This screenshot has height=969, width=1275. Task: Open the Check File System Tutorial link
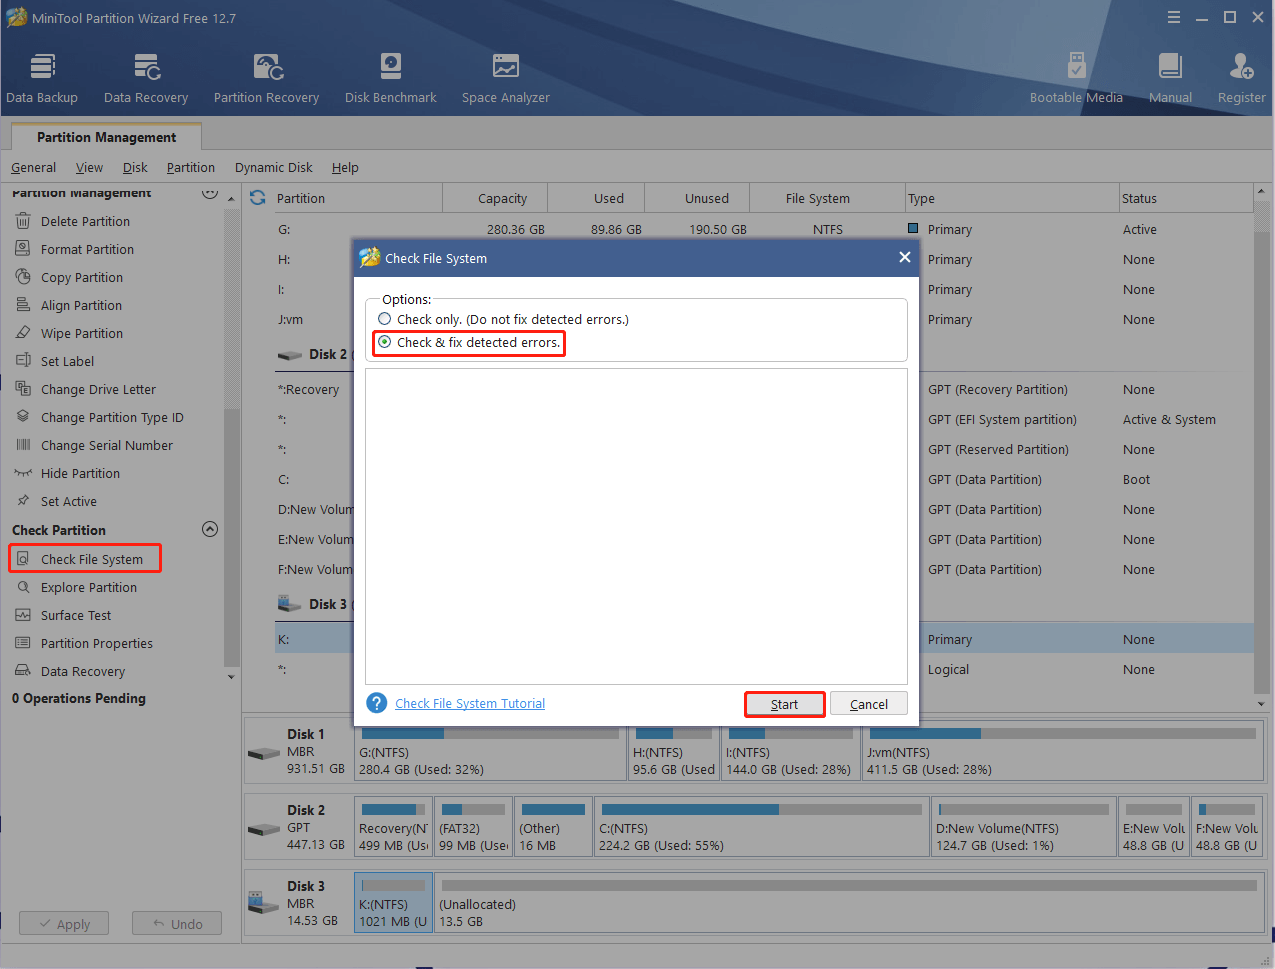pyautogui.click(x=470, y=704)
